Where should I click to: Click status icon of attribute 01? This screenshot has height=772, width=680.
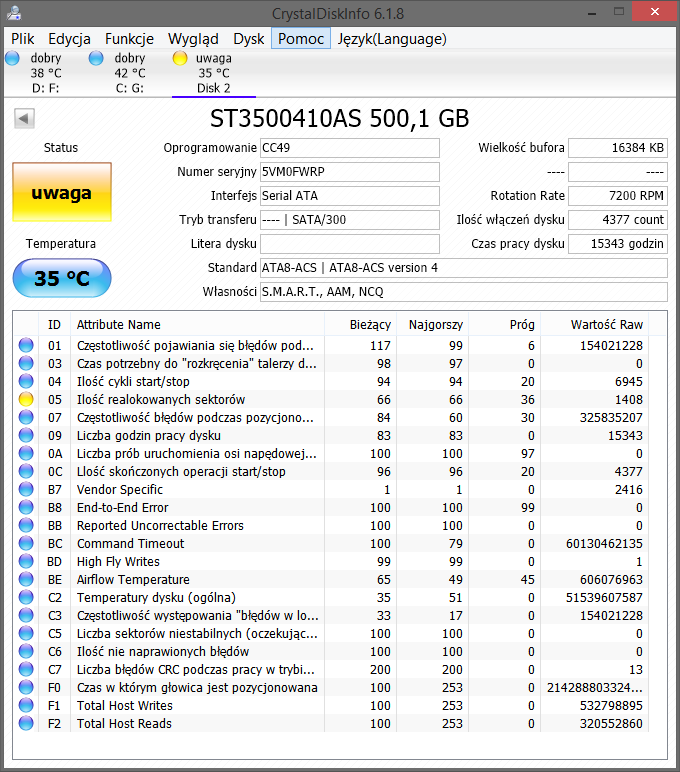26,345
